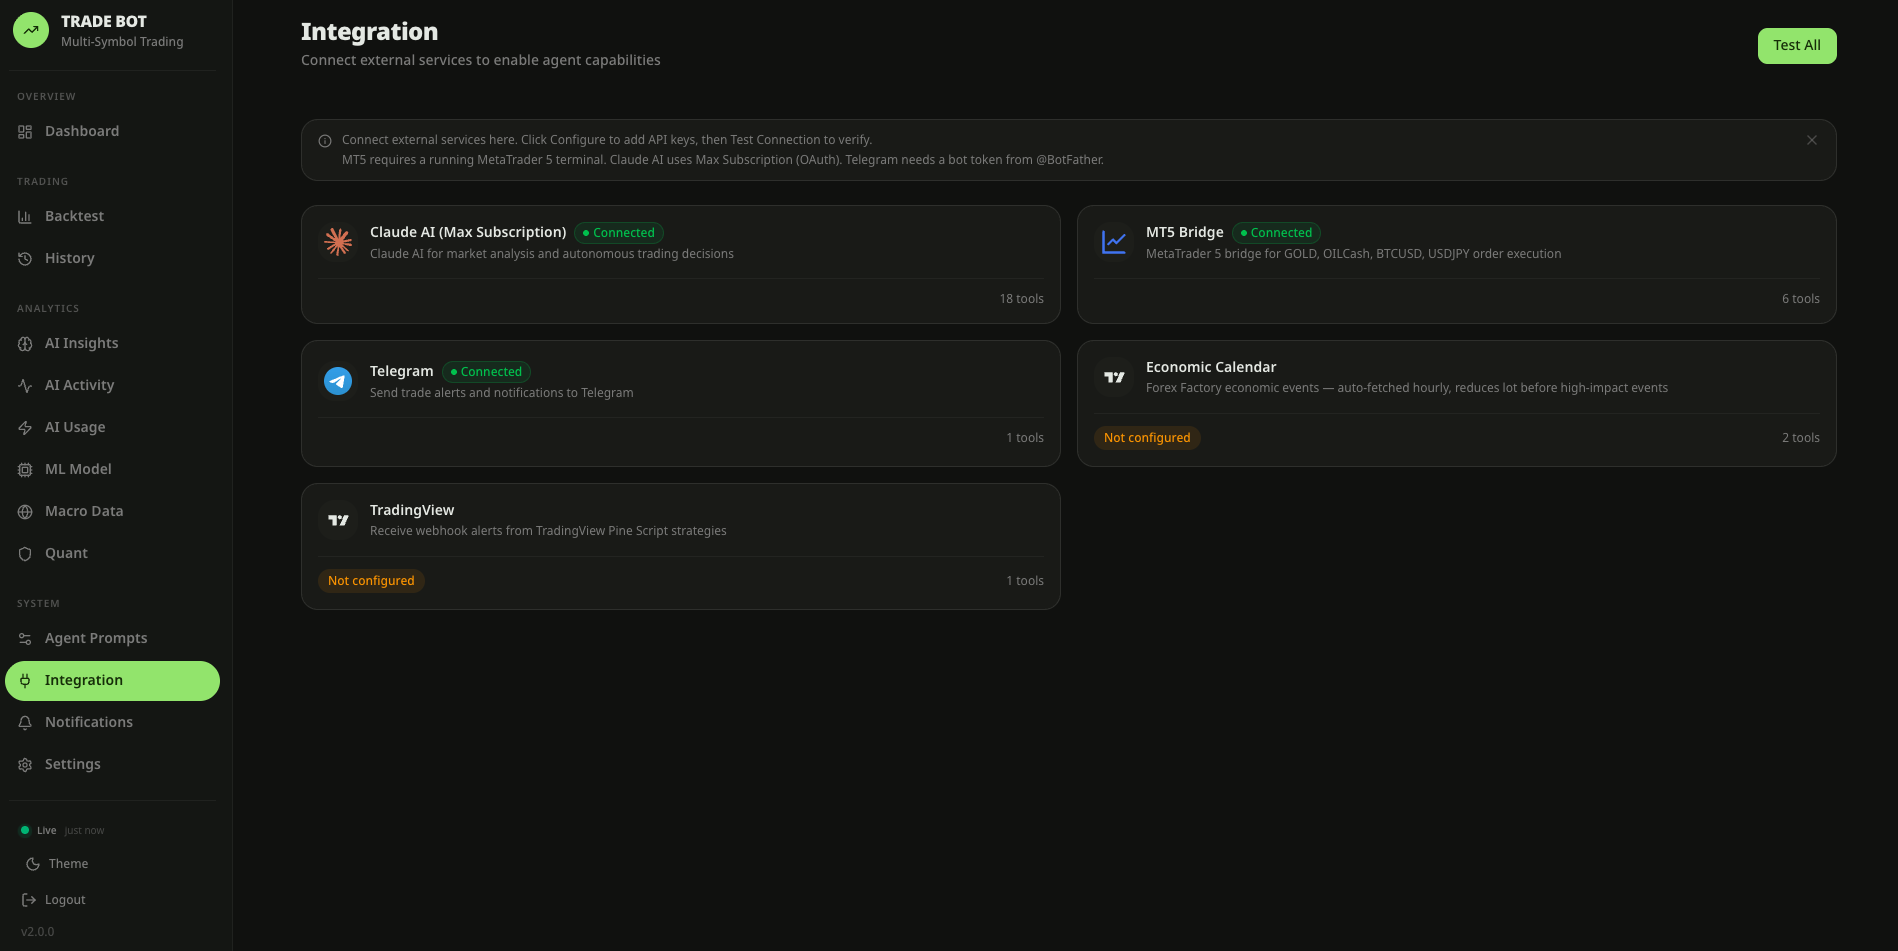Click the TradingView logo icon
This screenshot has height=951, width=1898.
pos(338,520)
